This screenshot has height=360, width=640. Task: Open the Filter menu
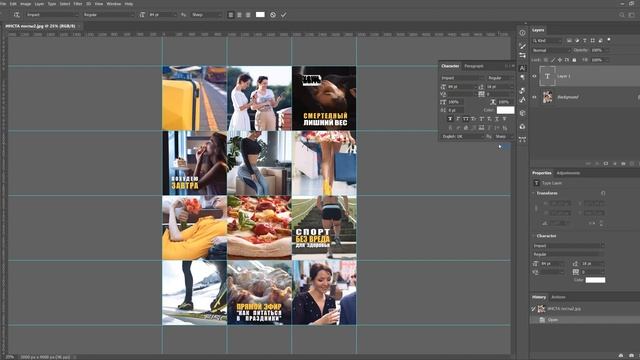point(78,4)
